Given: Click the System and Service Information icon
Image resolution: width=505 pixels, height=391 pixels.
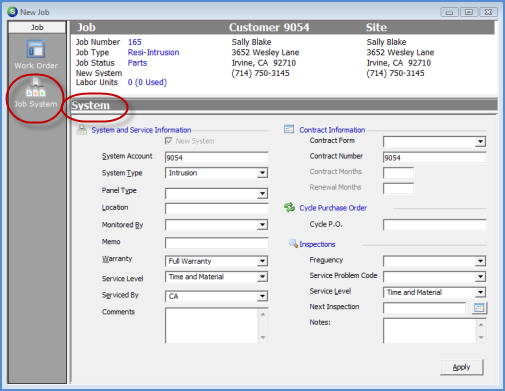Looking at the screenshot, I should (x=81, y=130).
